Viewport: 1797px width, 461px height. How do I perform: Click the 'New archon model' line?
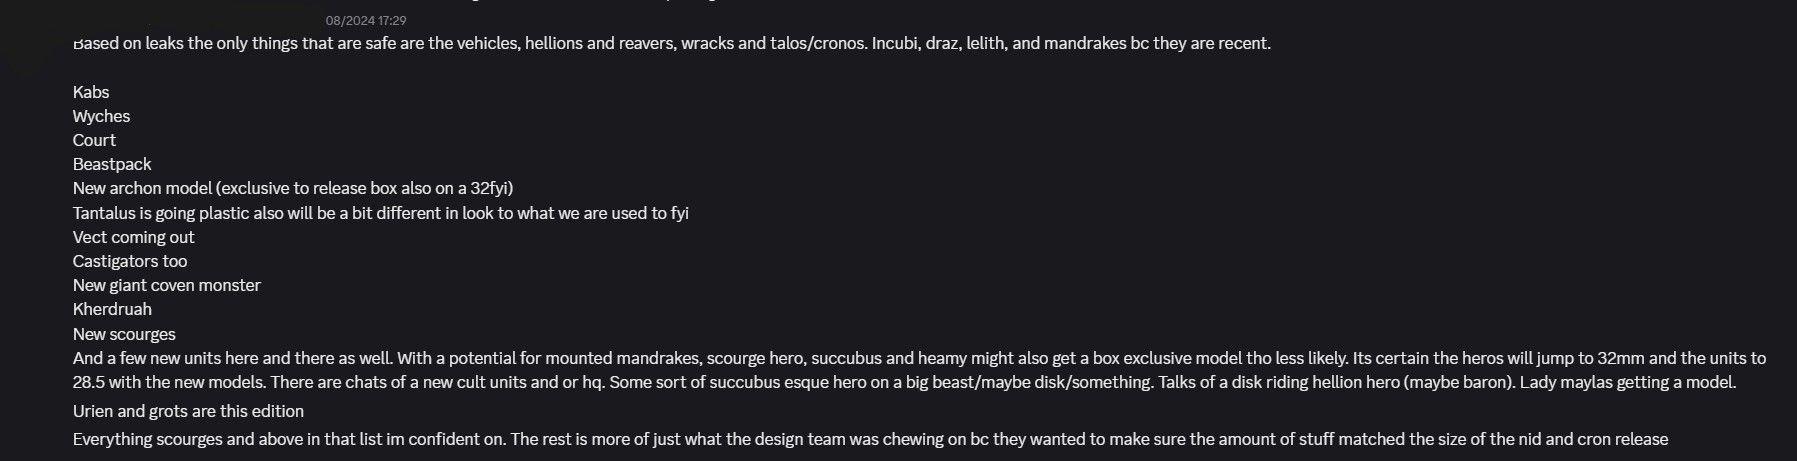pyautogui.click(x=293, y=188)
